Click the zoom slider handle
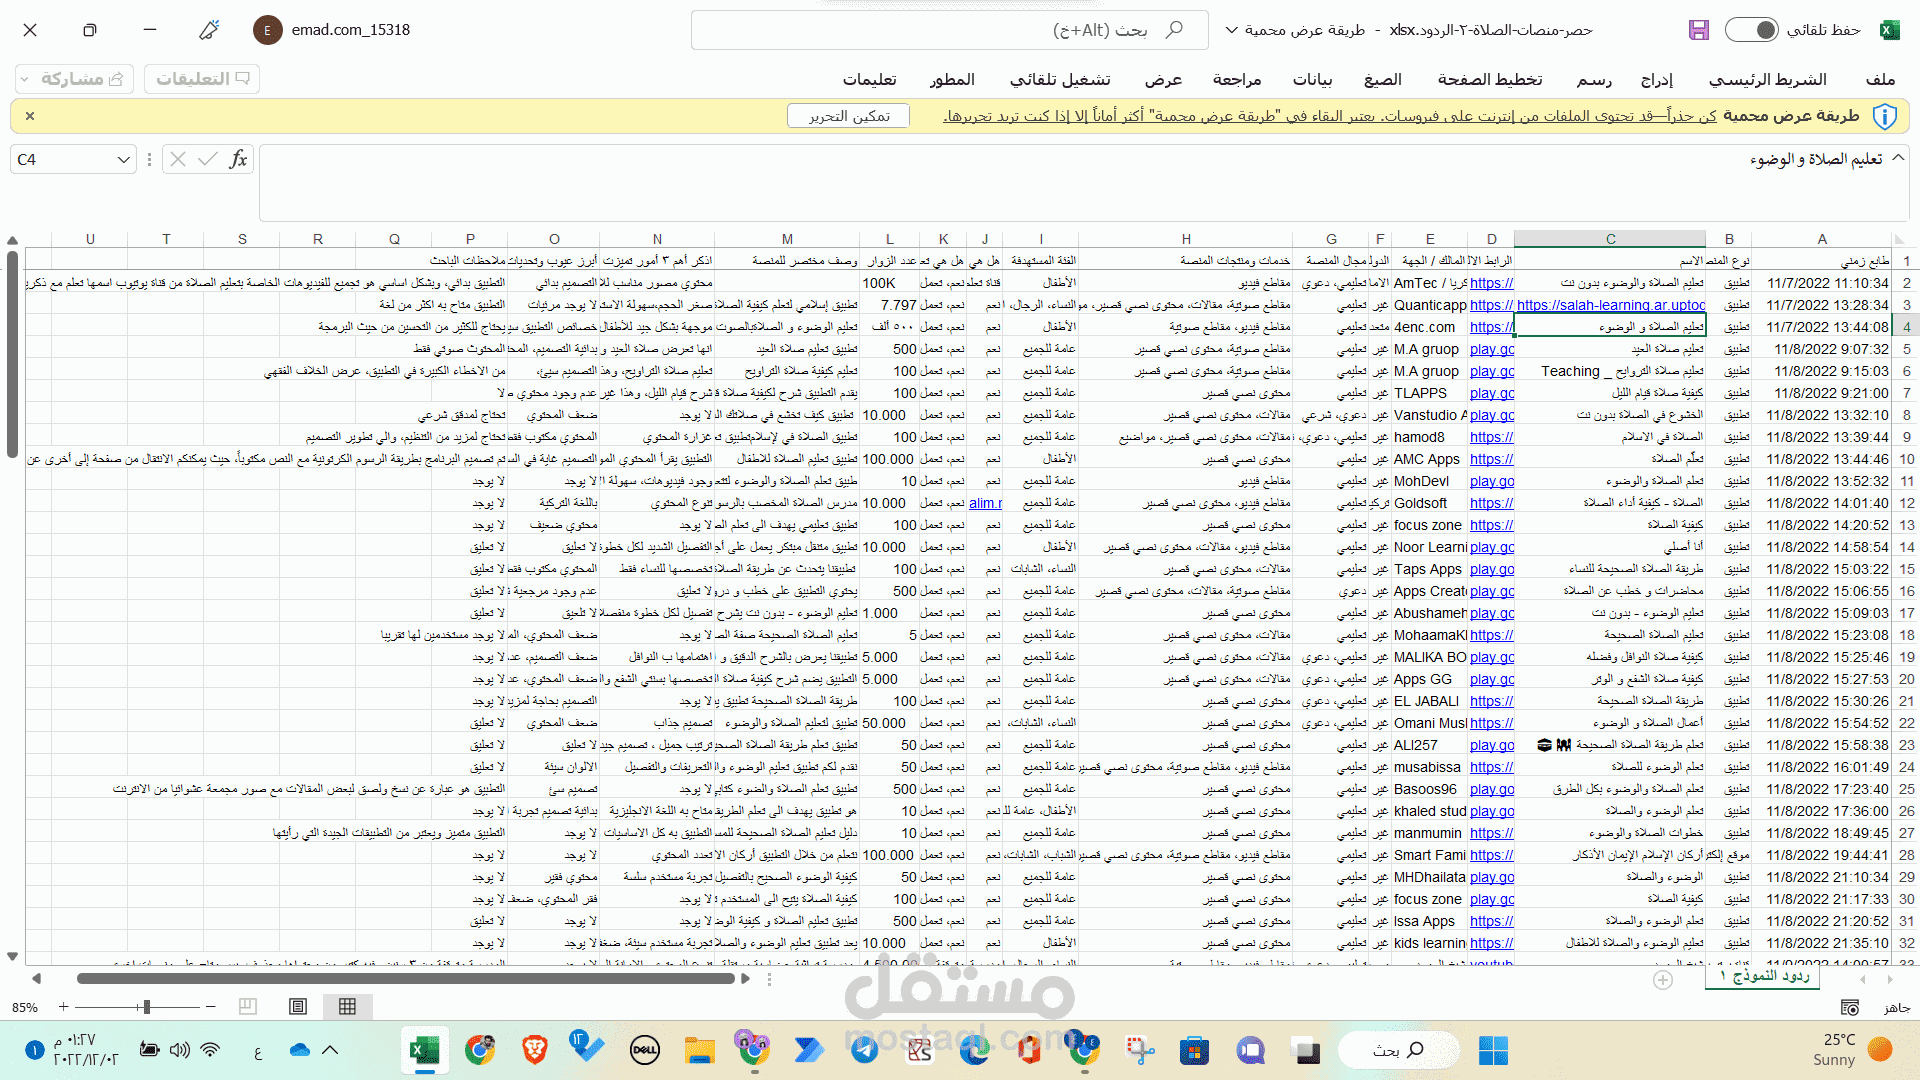Screen dimensions: 1920x1080 (147, 1007)
